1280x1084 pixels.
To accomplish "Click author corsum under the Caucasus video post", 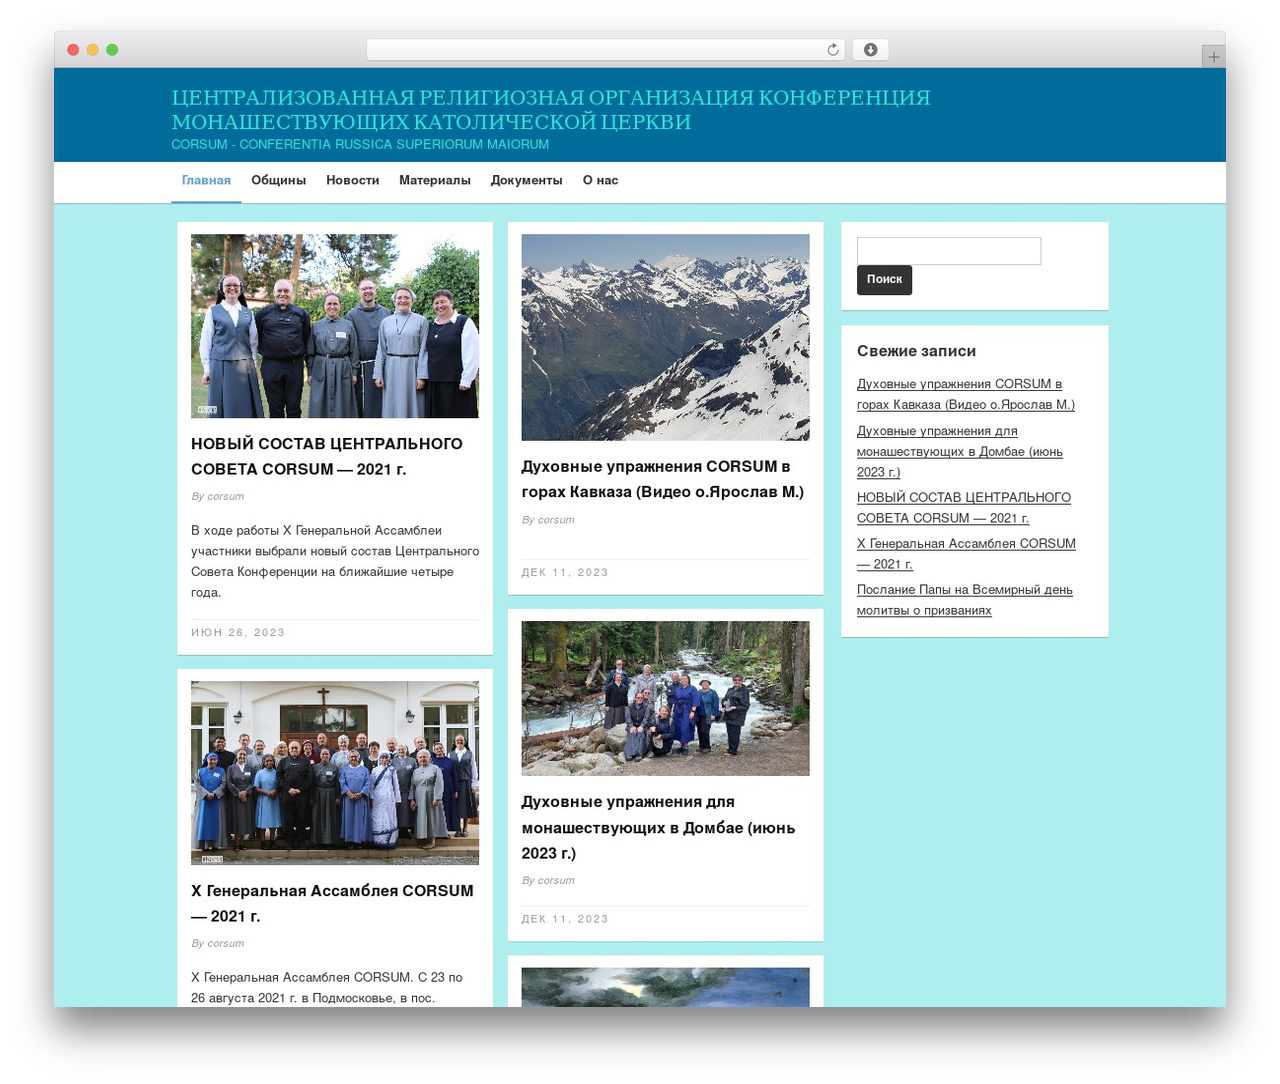I will pos(556,520).
